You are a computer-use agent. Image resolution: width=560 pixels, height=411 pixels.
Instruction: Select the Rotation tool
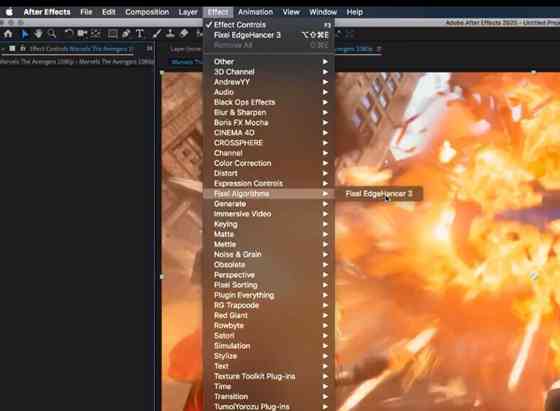point(68,34)
